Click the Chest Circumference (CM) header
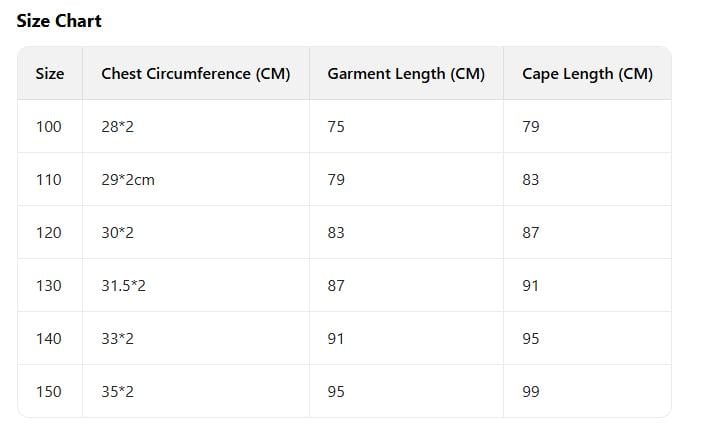The width and height of the screenshot is (703, 426). click(195, 74)
